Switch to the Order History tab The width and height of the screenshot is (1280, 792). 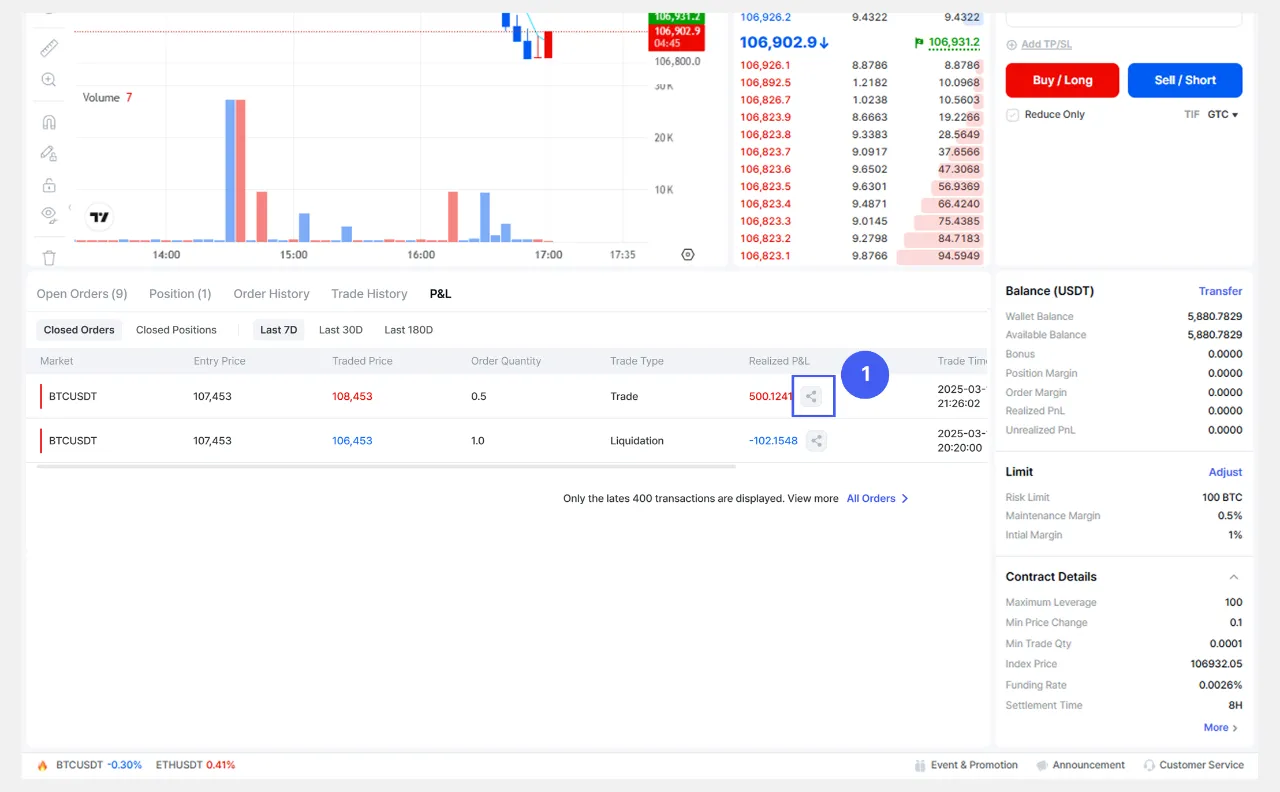[x=271, y=294]
